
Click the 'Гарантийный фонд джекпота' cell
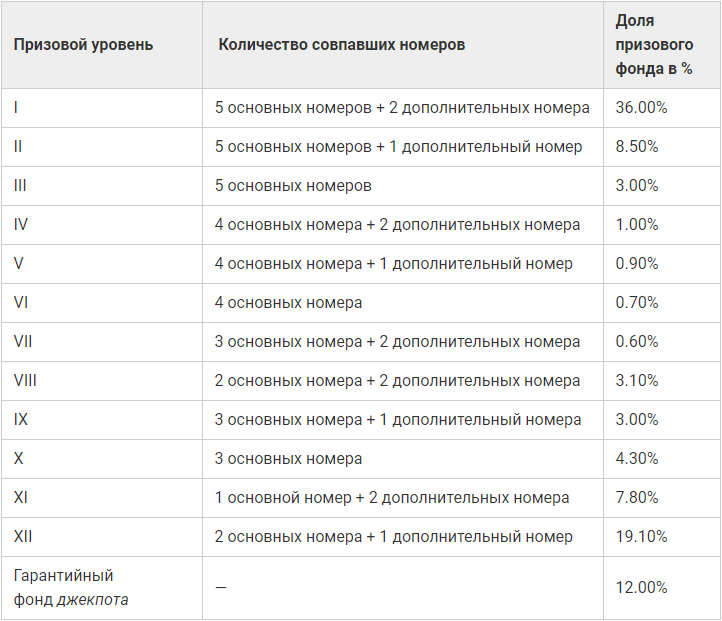tap(71, 587)
